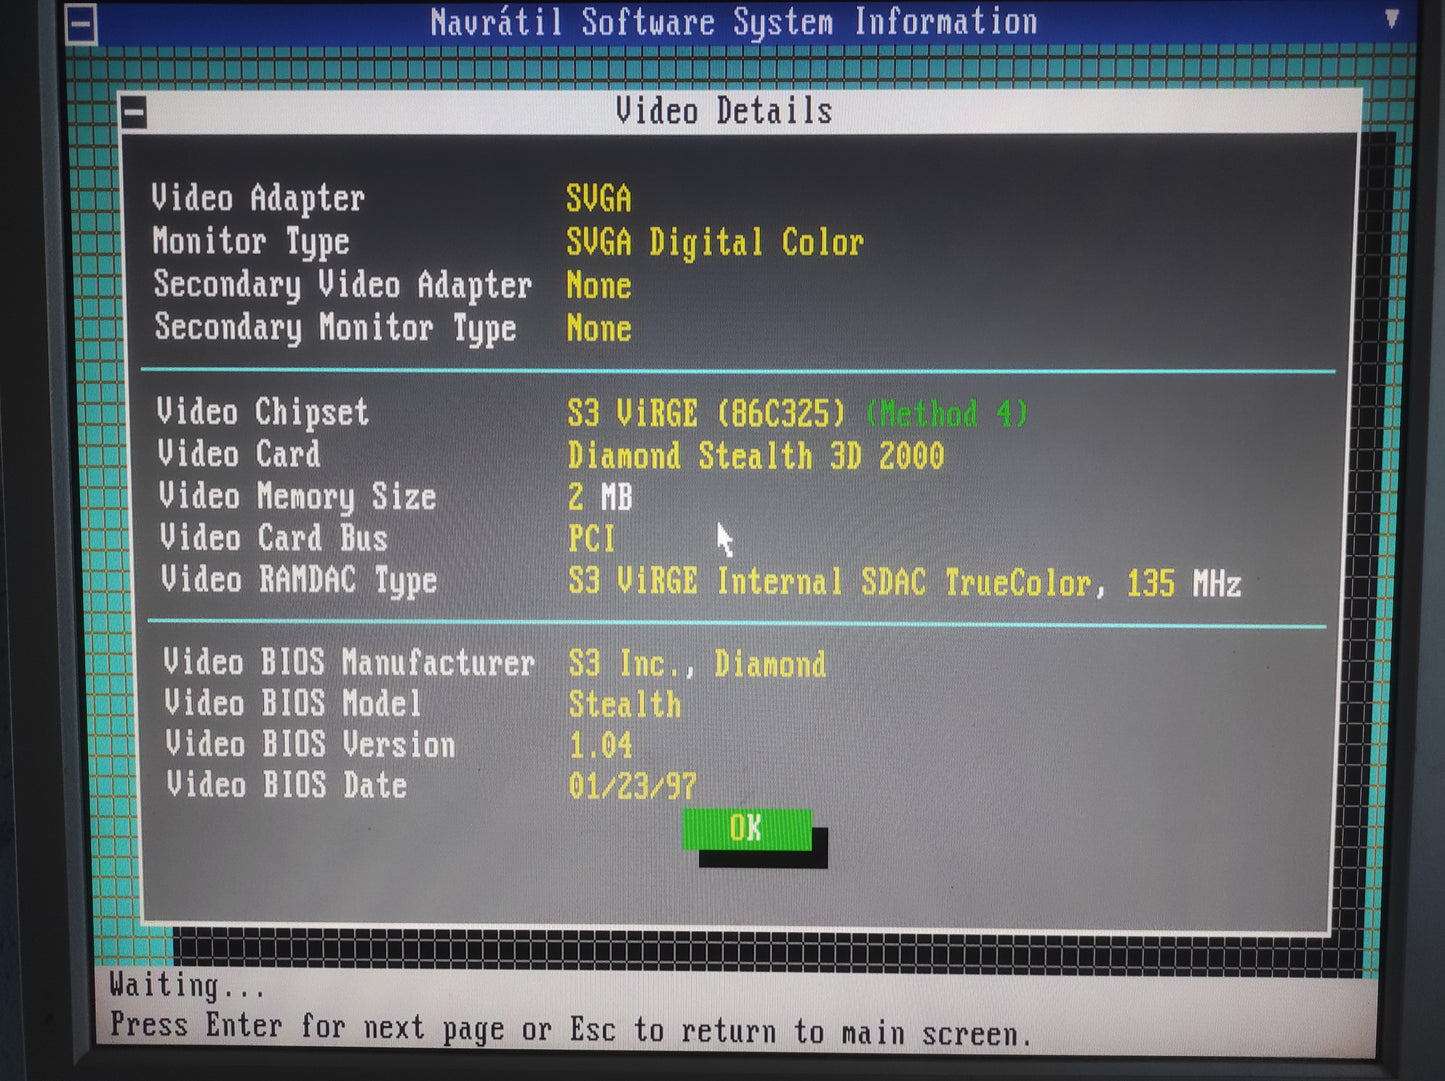Select the green Method 4 text

(x=946, y=413)
